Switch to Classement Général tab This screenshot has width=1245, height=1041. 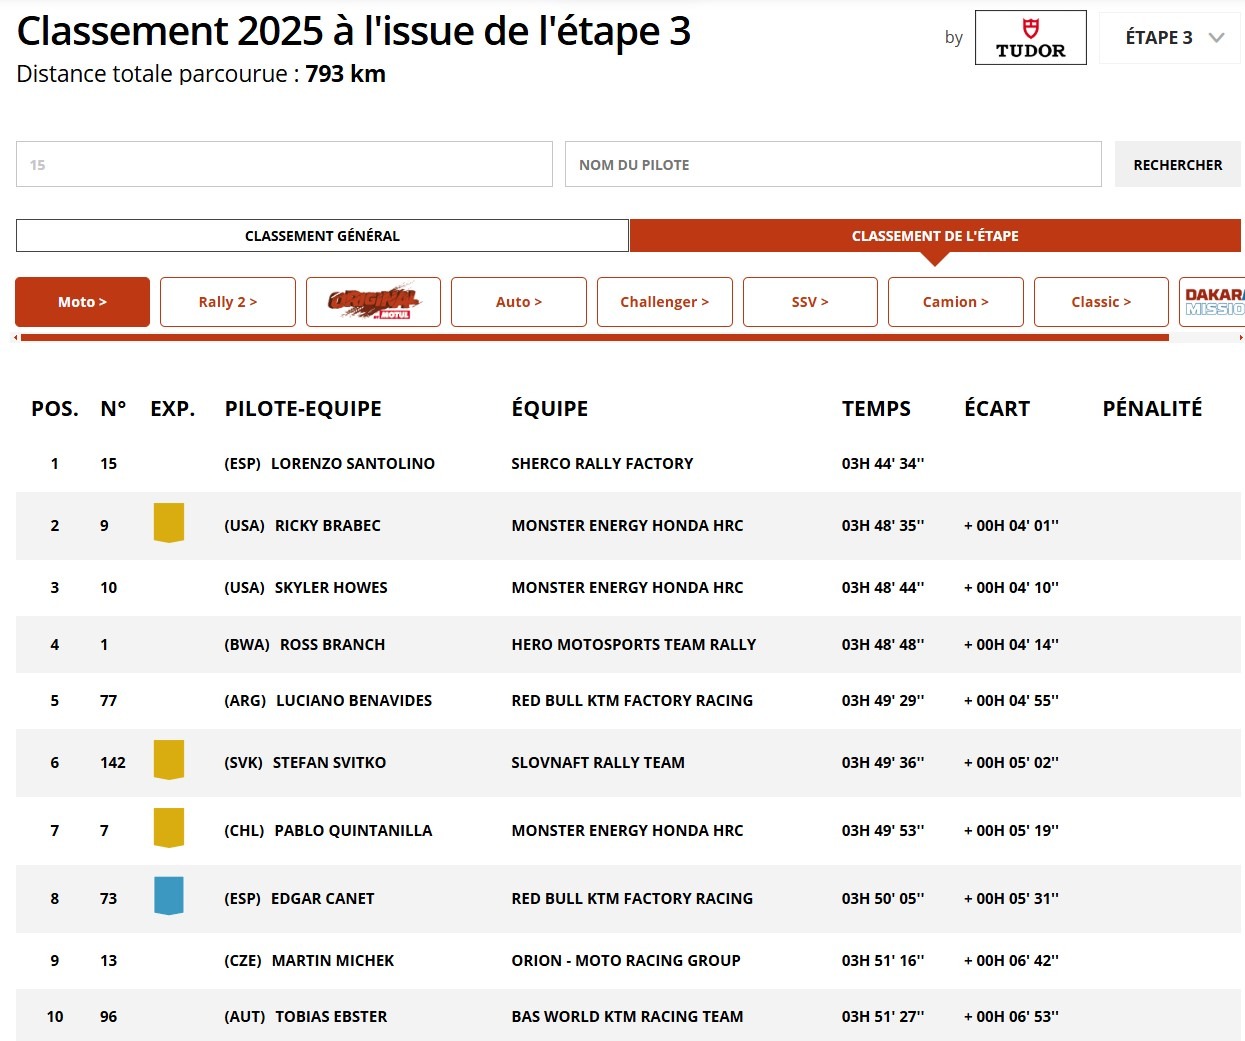(322, 236)
